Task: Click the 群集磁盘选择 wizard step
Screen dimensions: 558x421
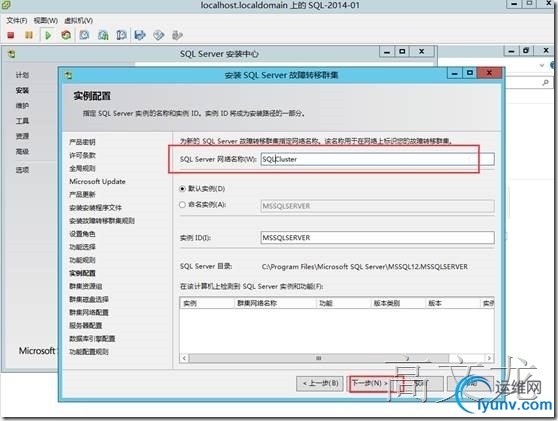Action: (89, 299)
